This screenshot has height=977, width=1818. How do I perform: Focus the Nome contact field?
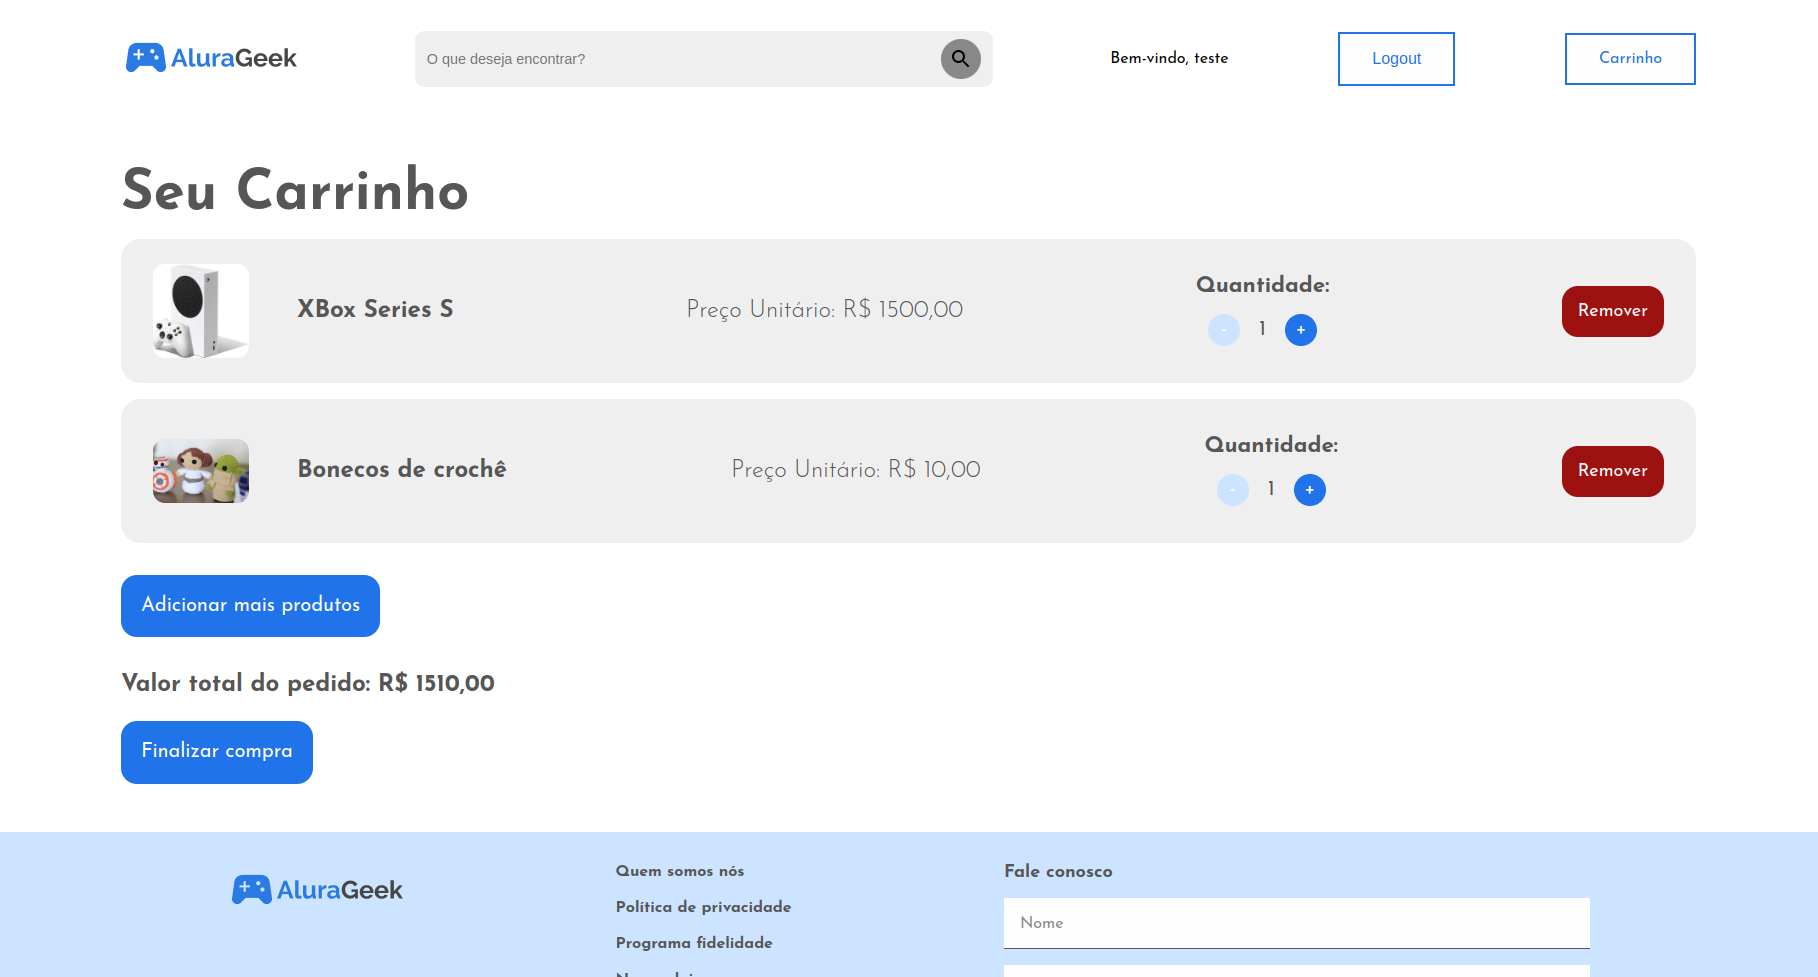1296,923
